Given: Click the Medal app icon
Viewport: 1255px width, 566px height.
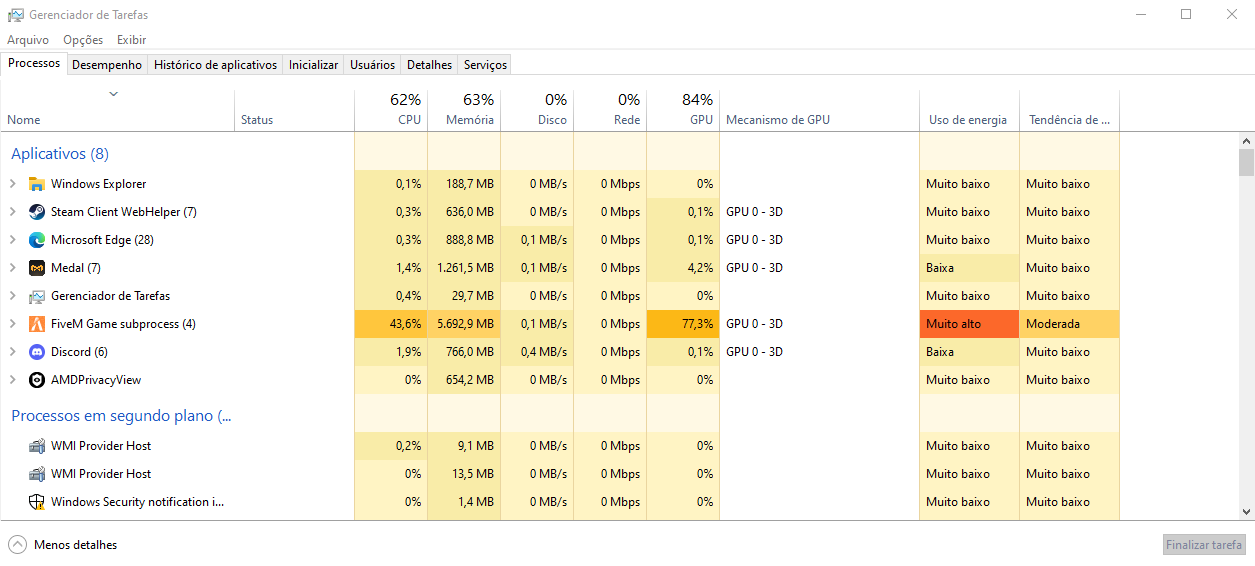Looking at the screenshot, I should [37, 268].
